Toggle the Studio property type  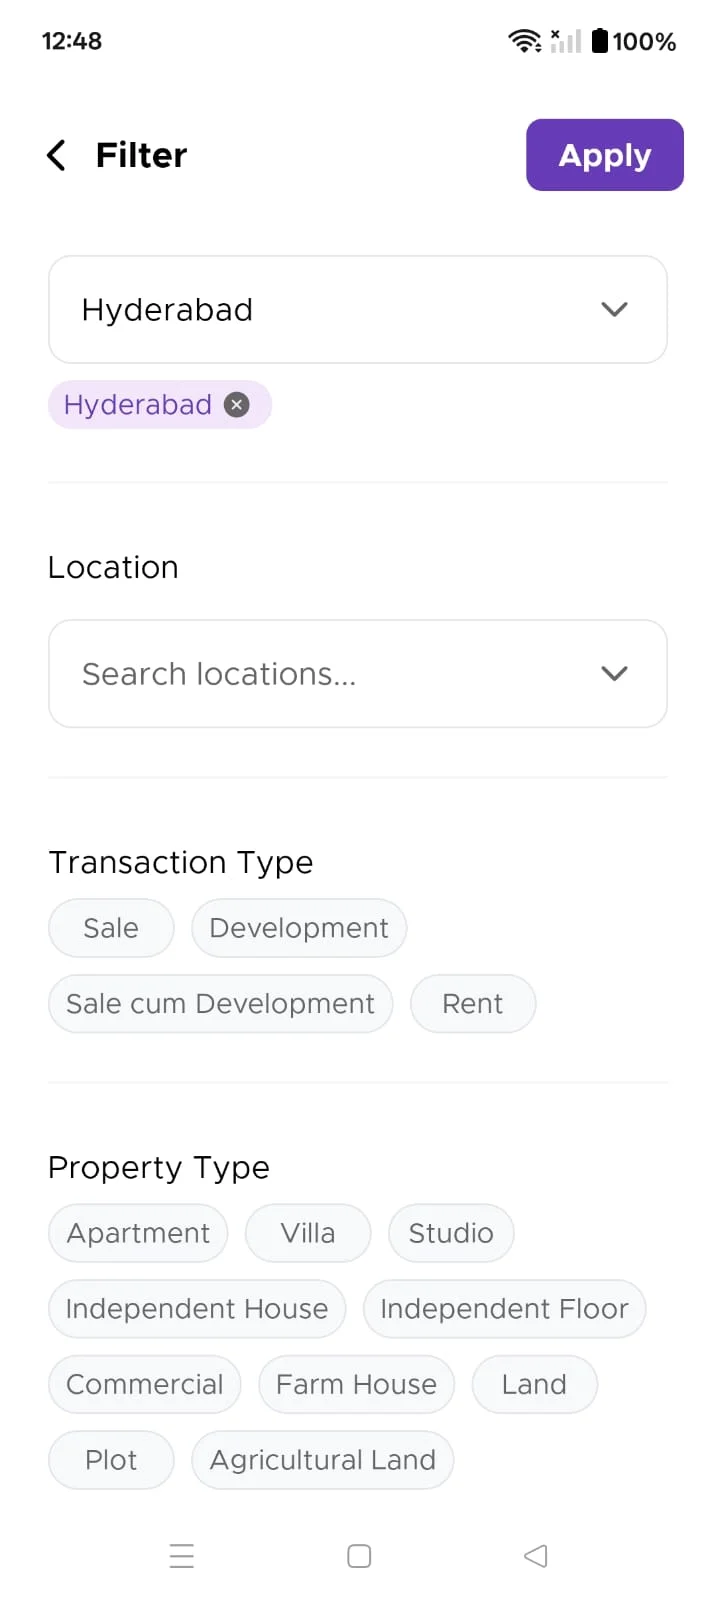(451, 1233)
